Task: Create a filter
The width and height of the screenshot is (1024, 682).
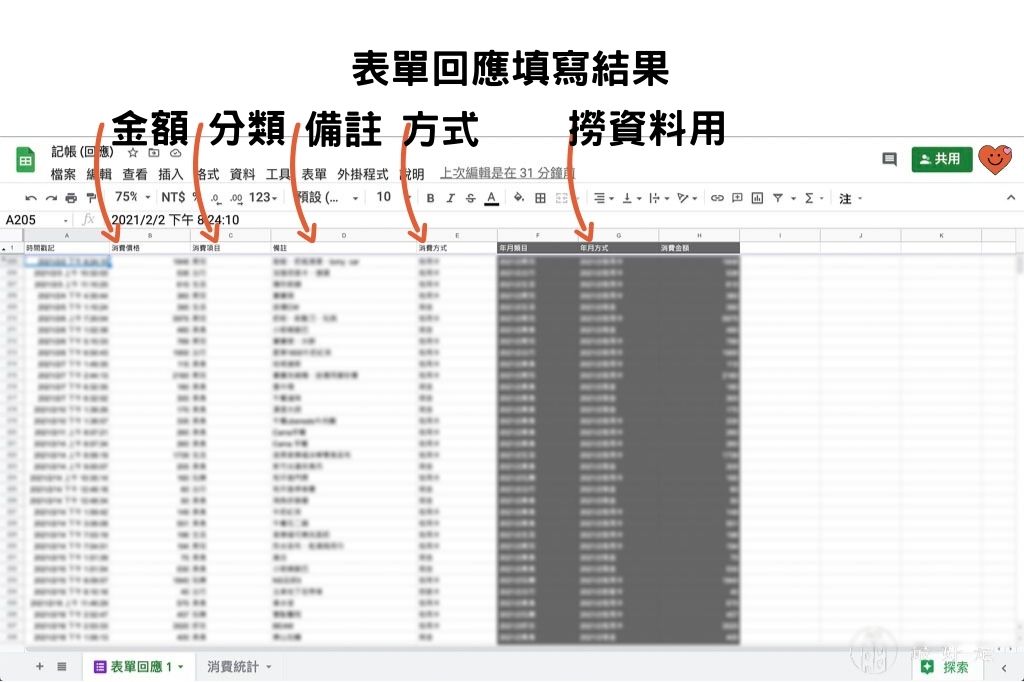Action: 778,198
